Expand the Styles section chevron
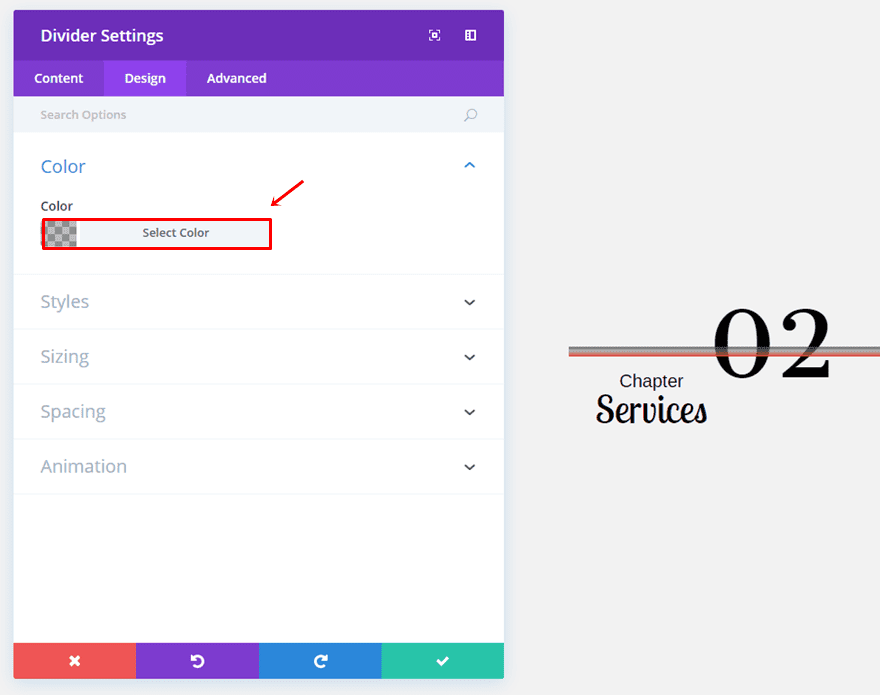The image size is (880, 695). pos(470,302)
